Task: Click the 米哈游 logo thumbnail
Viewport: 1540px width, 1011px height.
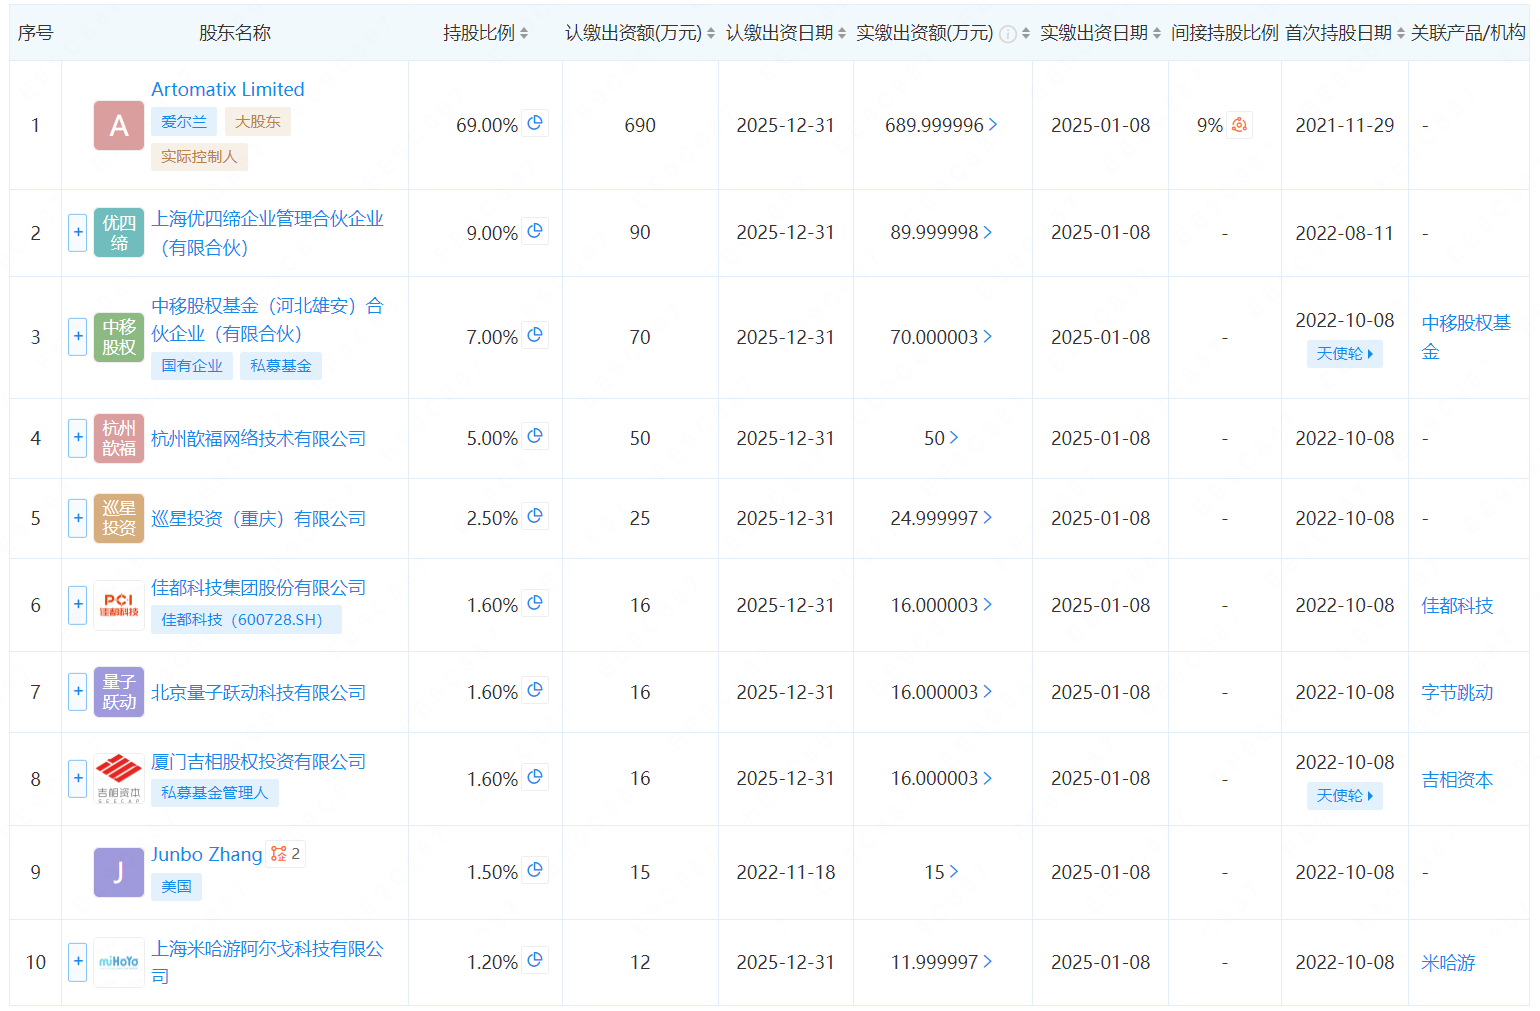Action: pyautogui.click(x=119, y=962)
